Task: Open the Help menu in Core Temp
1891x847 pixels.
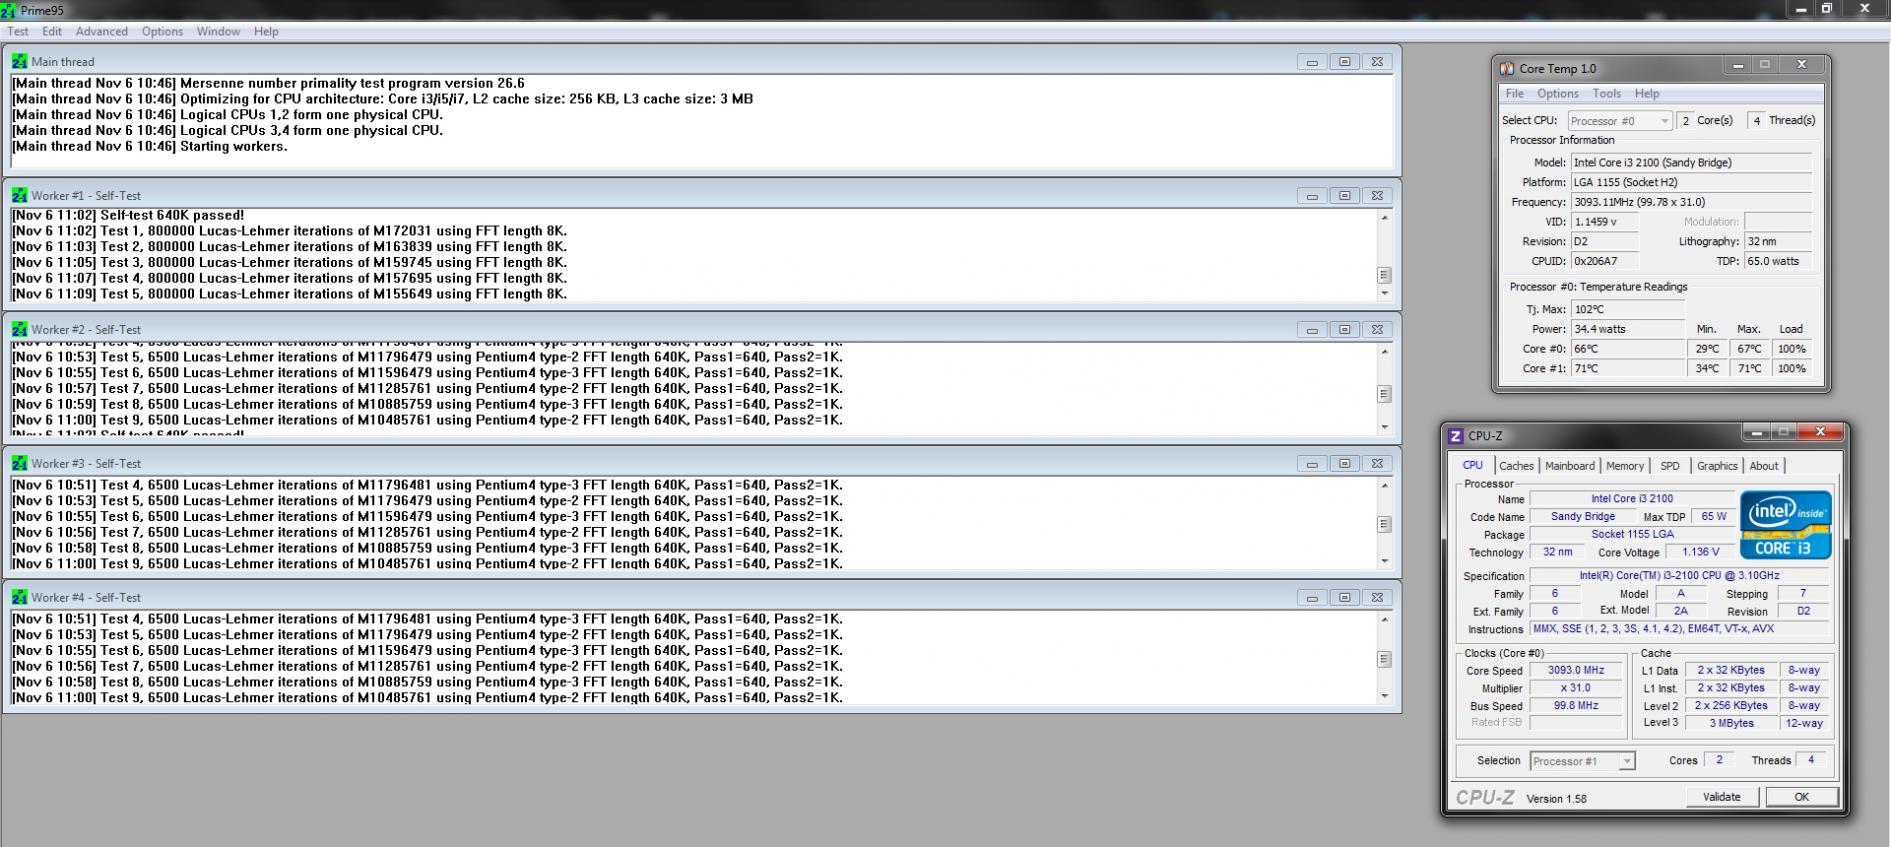Action: pos(1647,94)
